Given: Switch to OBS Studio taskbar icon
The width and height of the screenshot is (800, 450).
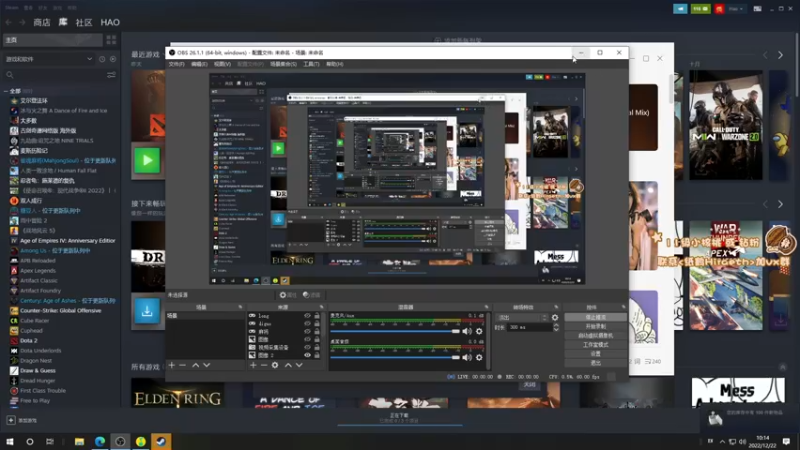Looking at the screenshot, I should click(120, 441).
